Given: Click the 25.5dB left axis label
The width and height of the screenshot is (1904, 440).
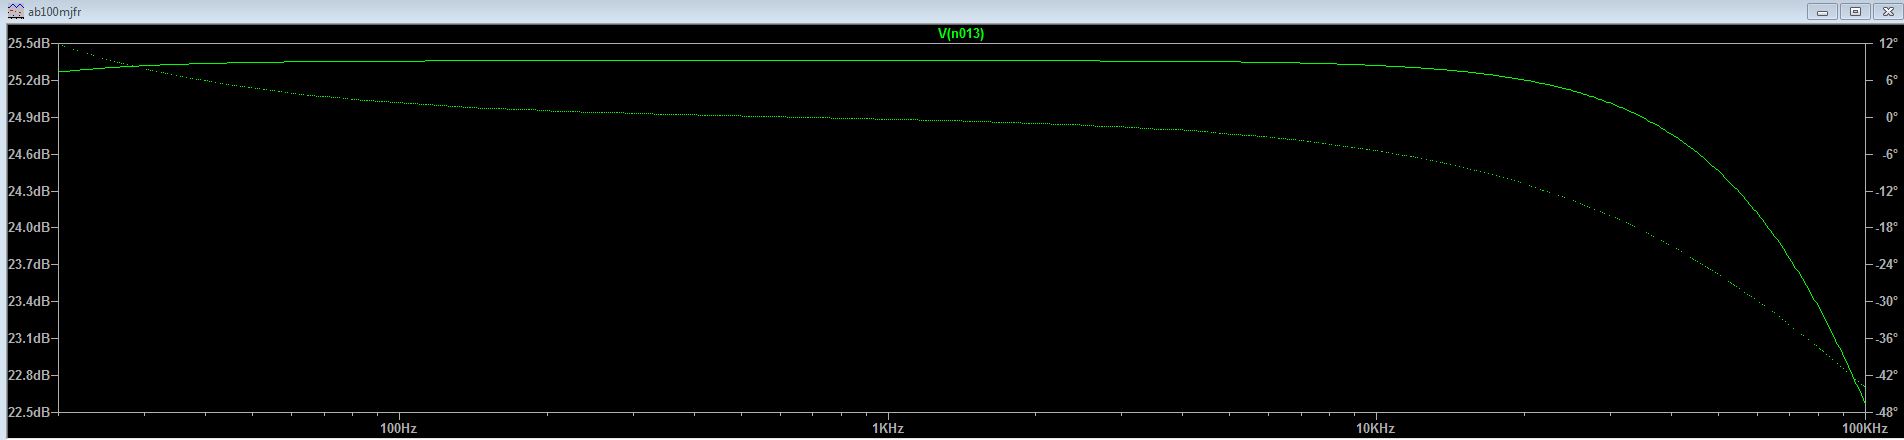Looking at the screenshot, I should 28,44.
